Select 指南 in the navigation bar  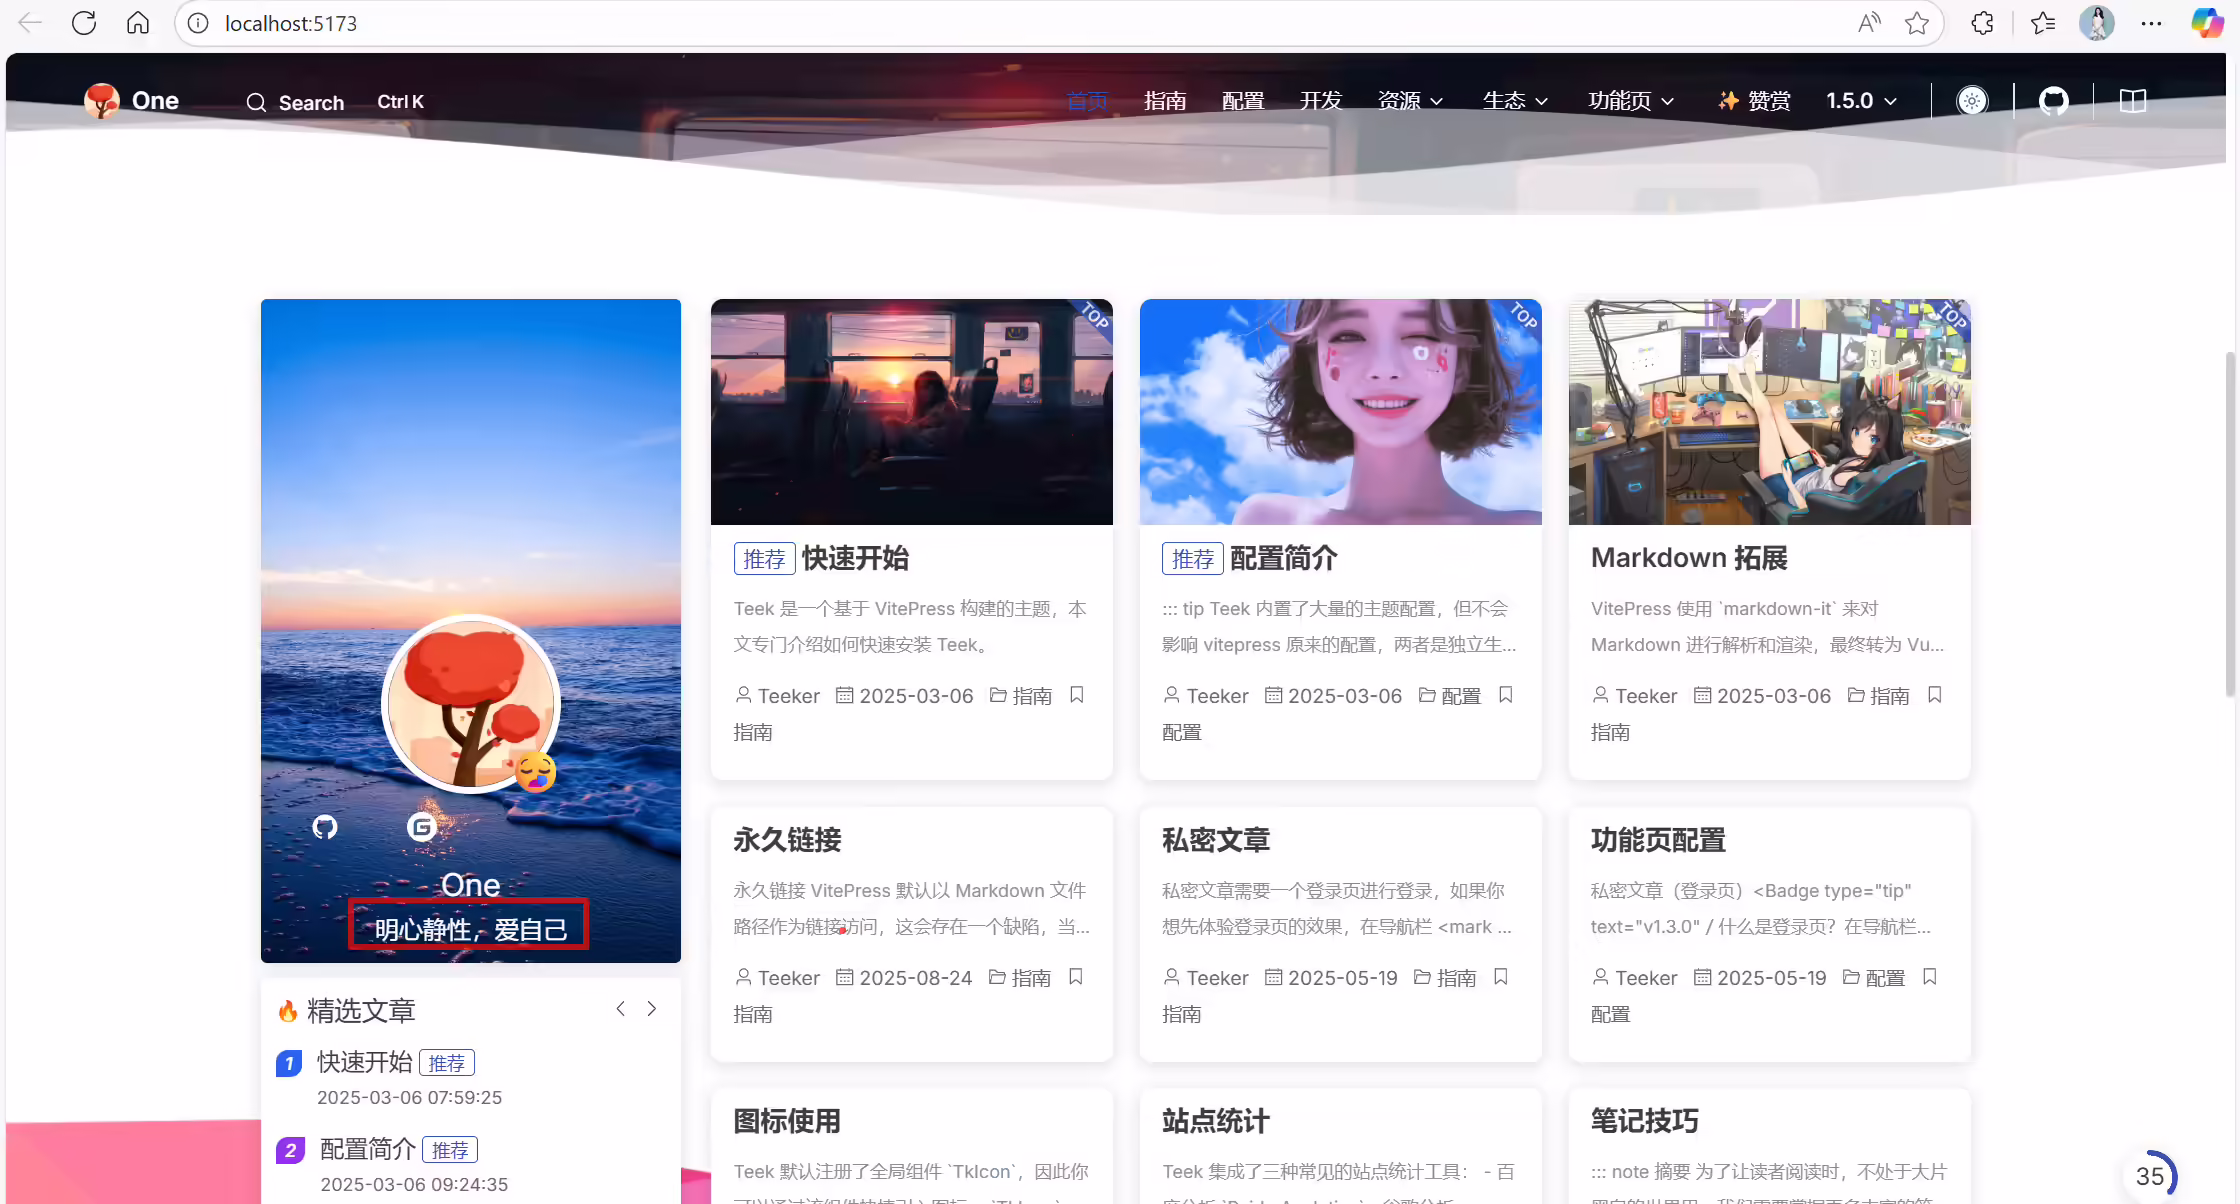[x=1165, y=101]
